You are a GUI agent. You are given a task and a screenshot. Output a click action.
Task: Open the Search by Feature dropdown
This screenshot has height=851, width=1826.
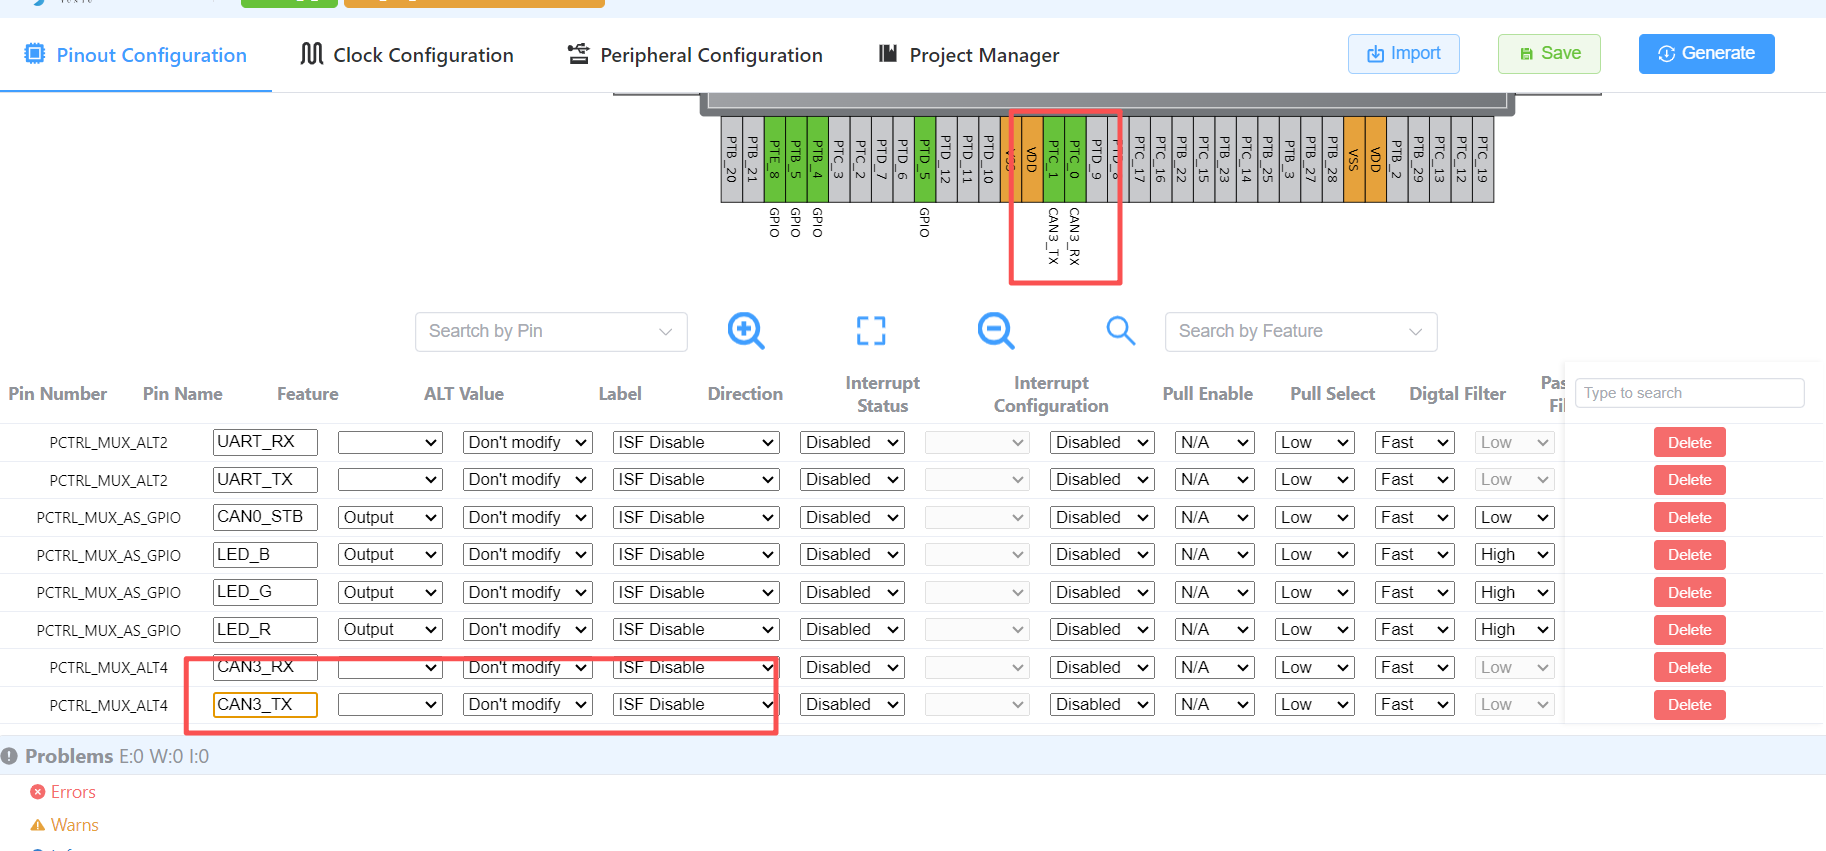pyautogui.click(x=1300, y=331)
